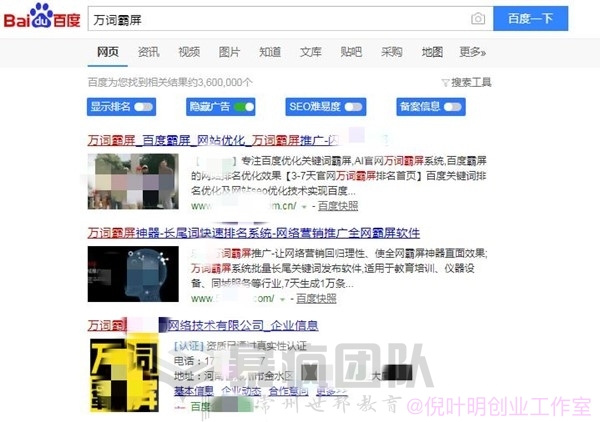Turn off the 隐藏广告 toggle
Viewport: 600px width, 422px height.
click(x=243, y=107)
